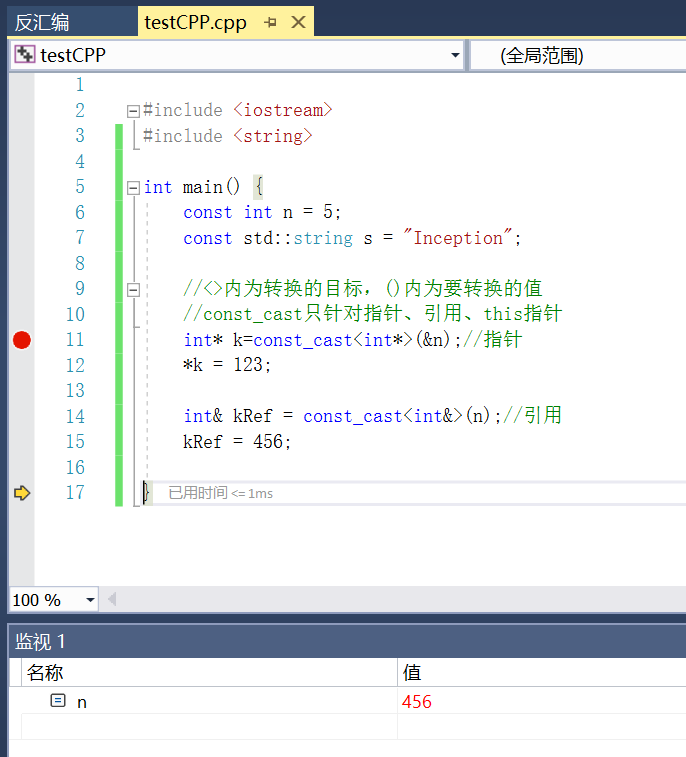The height and width of the screenshot is (757, 686).
Task: Click the <iostream> include on line 2
Action: click(x=283, y=110)
